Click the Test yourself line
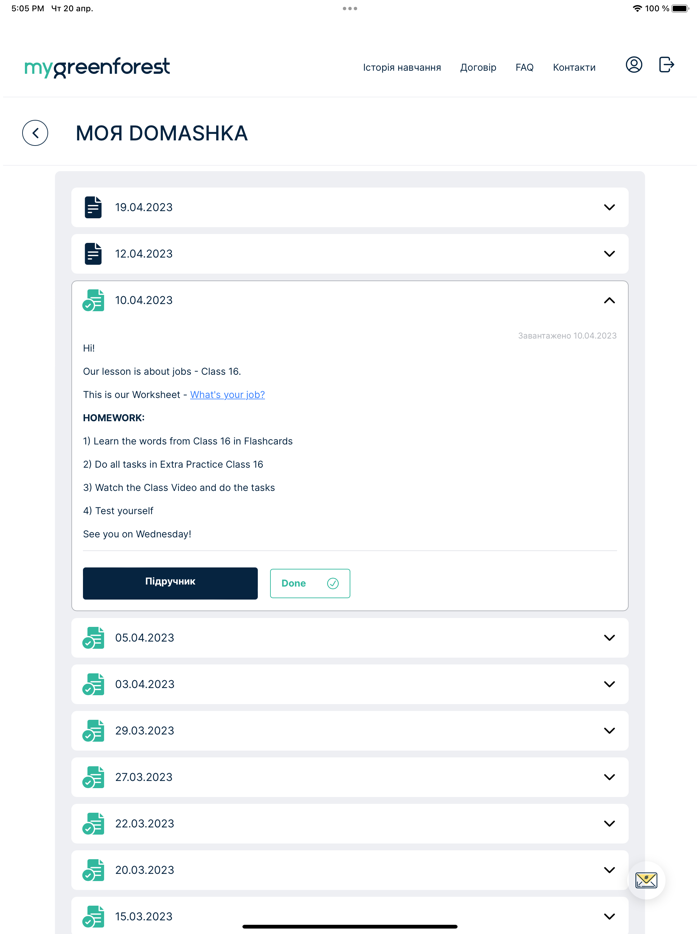 tap(118, 511)
